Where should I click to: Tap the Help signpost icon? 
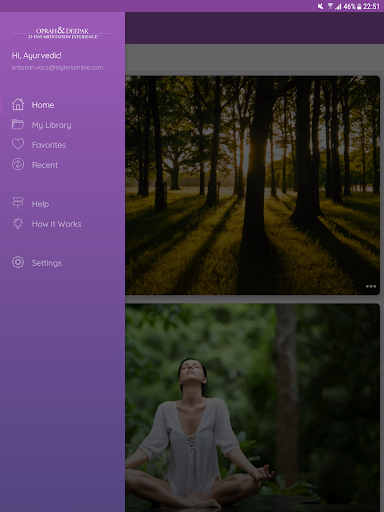[x=18, y=203]
